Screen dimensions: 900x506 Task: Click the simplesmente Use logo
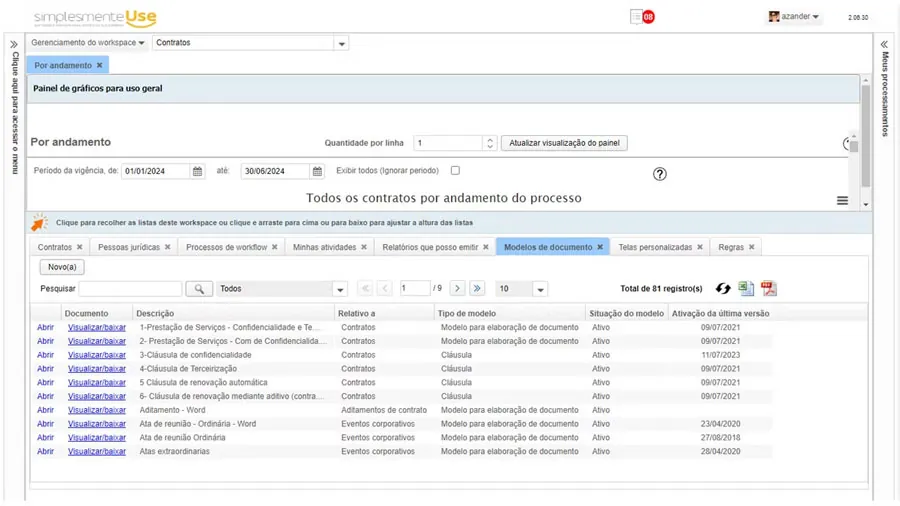click(x=95, y=18)
